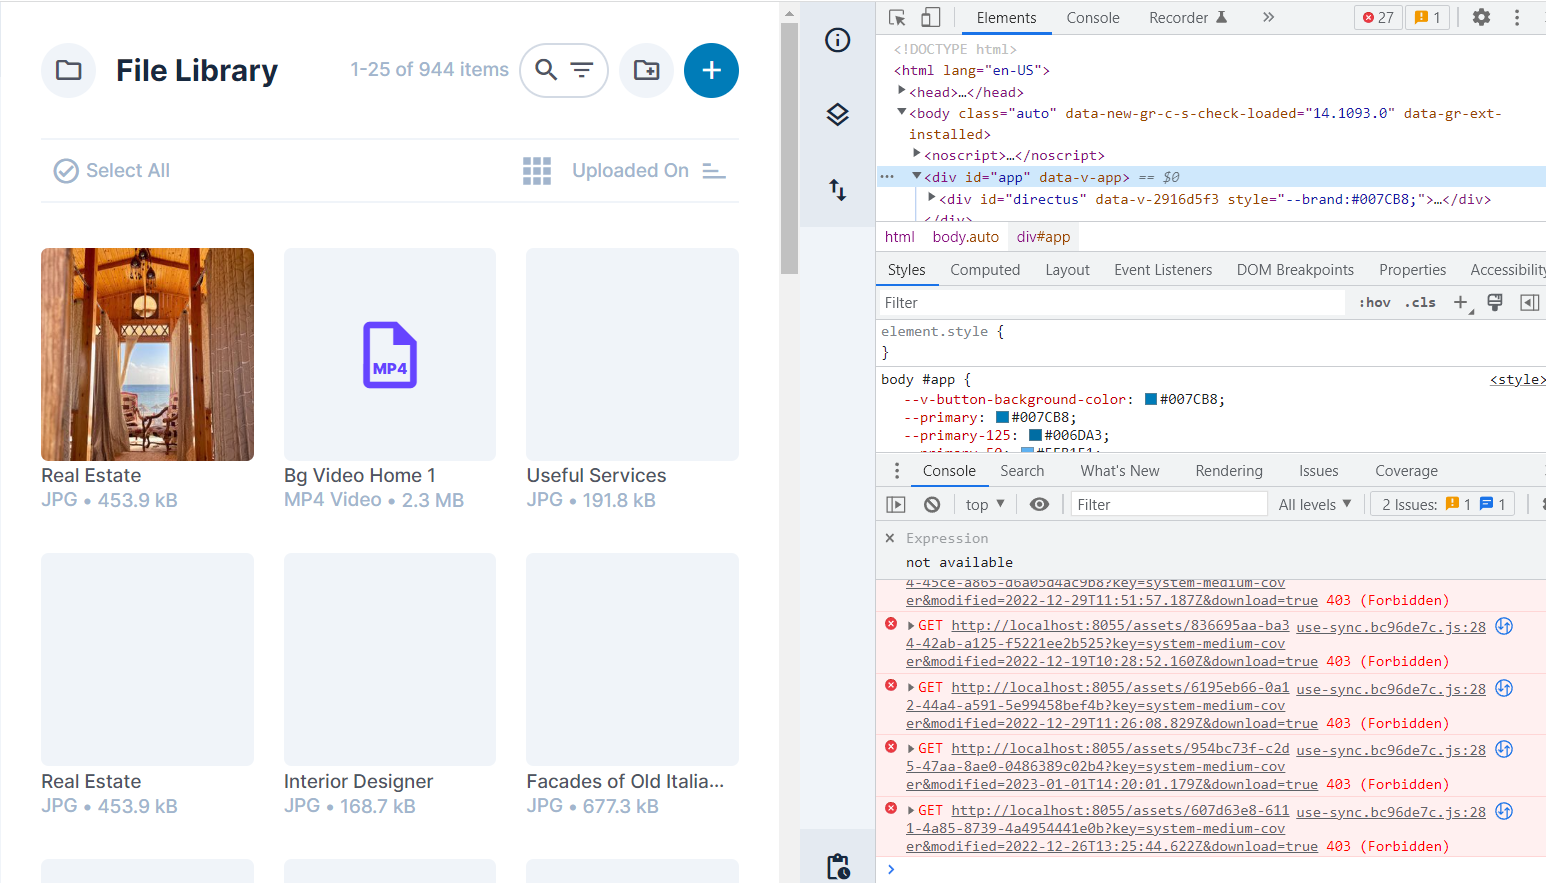The width and height of the screenshot is (1546, 883).
Task: Open the use-sync.bc96de7c.js source link
Action: [x=1389, y=626]
